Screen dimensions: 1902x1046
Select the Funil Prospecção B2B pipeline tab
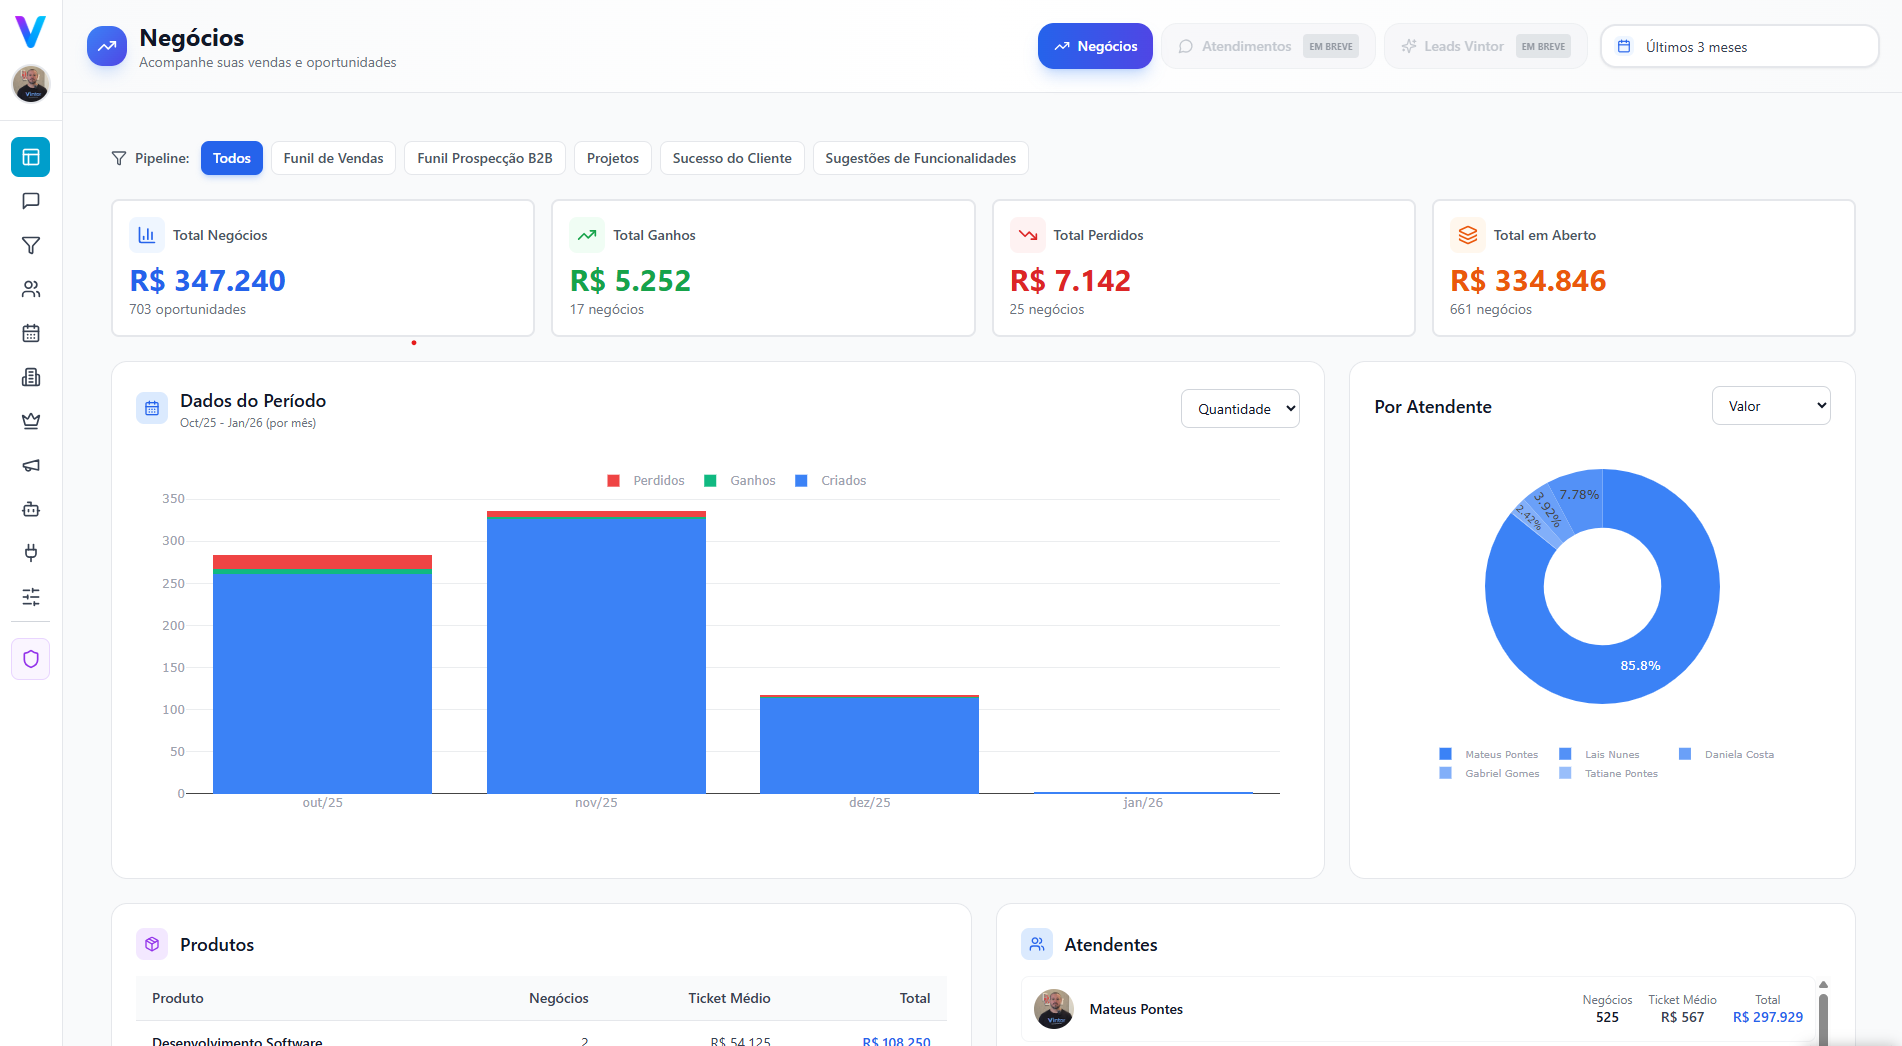pyautogui.click(x=484, y=158)
